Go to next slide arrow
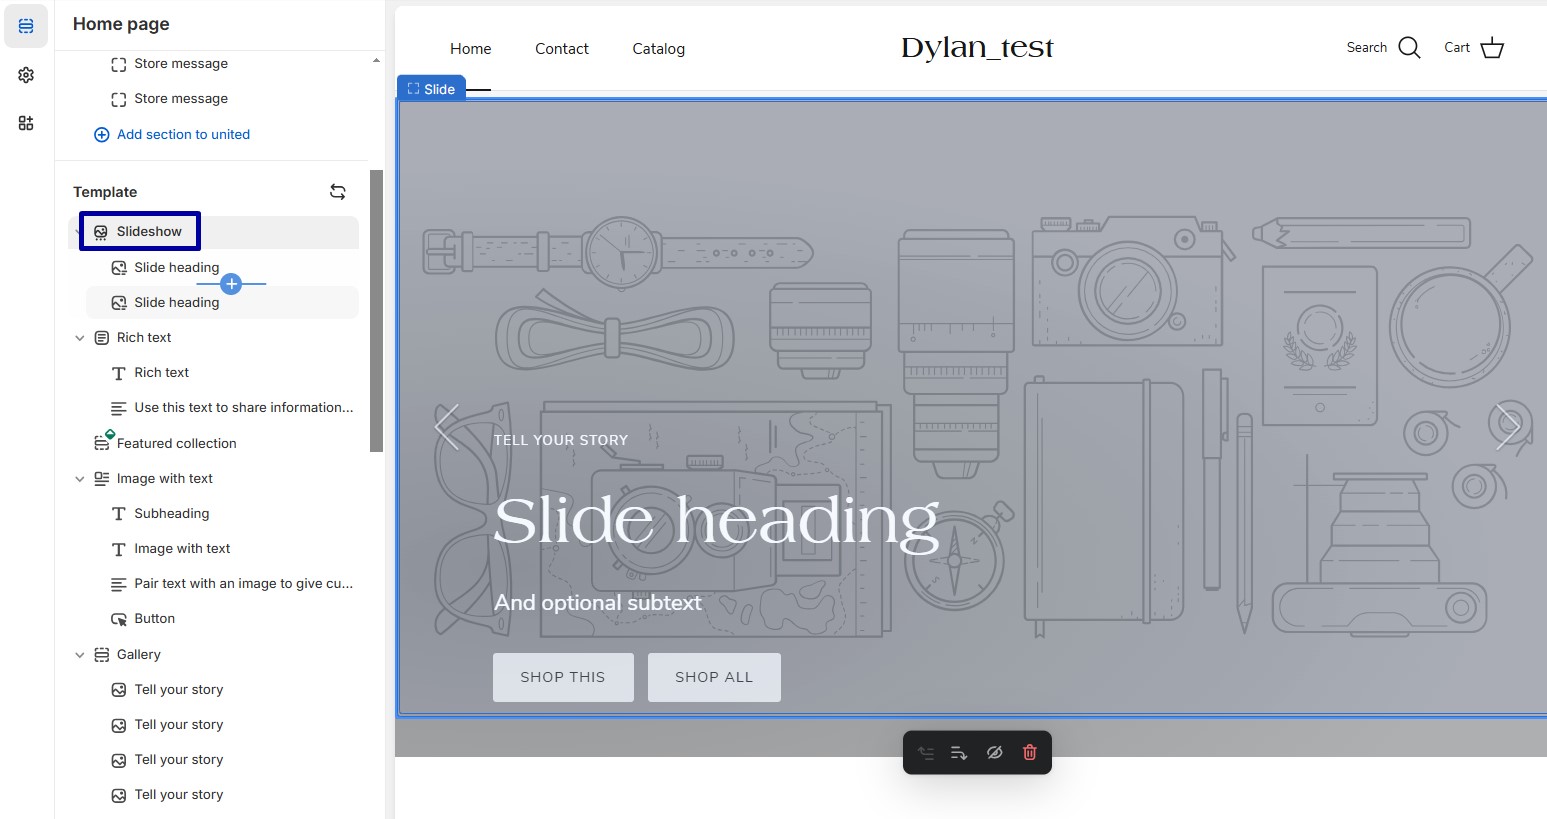 click(x=1508, y=427)
